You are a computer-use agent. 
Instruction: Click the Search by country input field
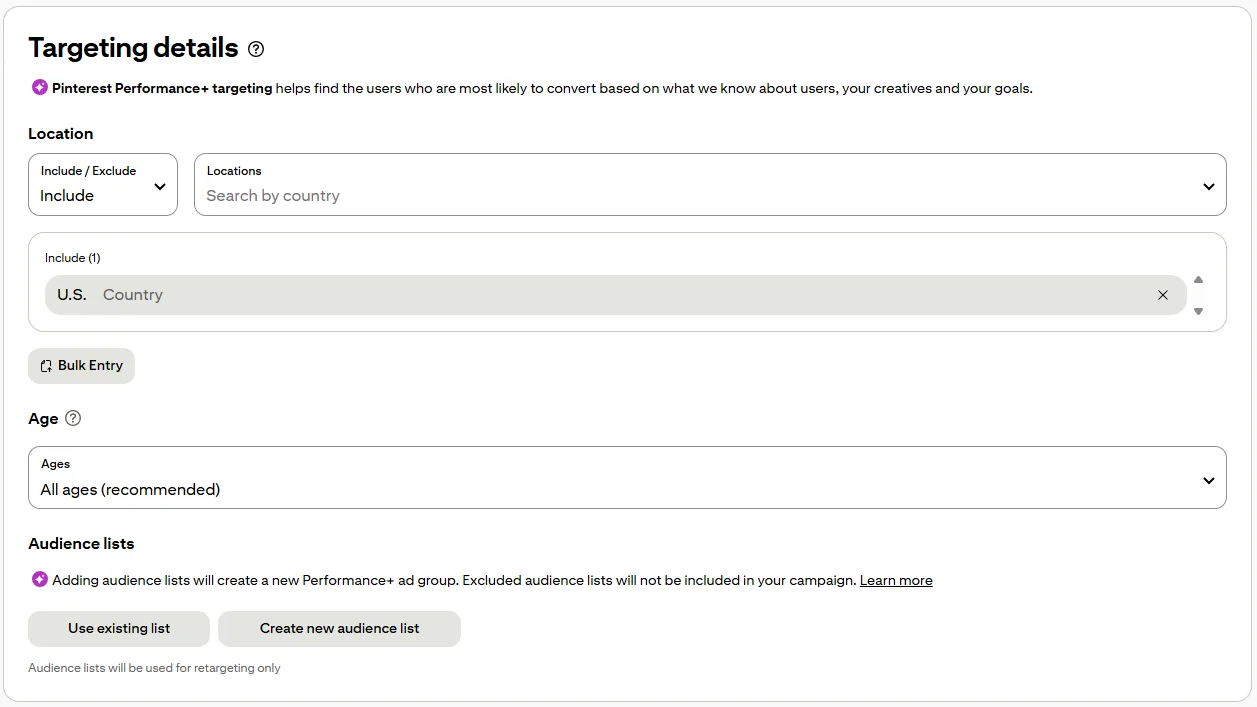pos(400,195)
